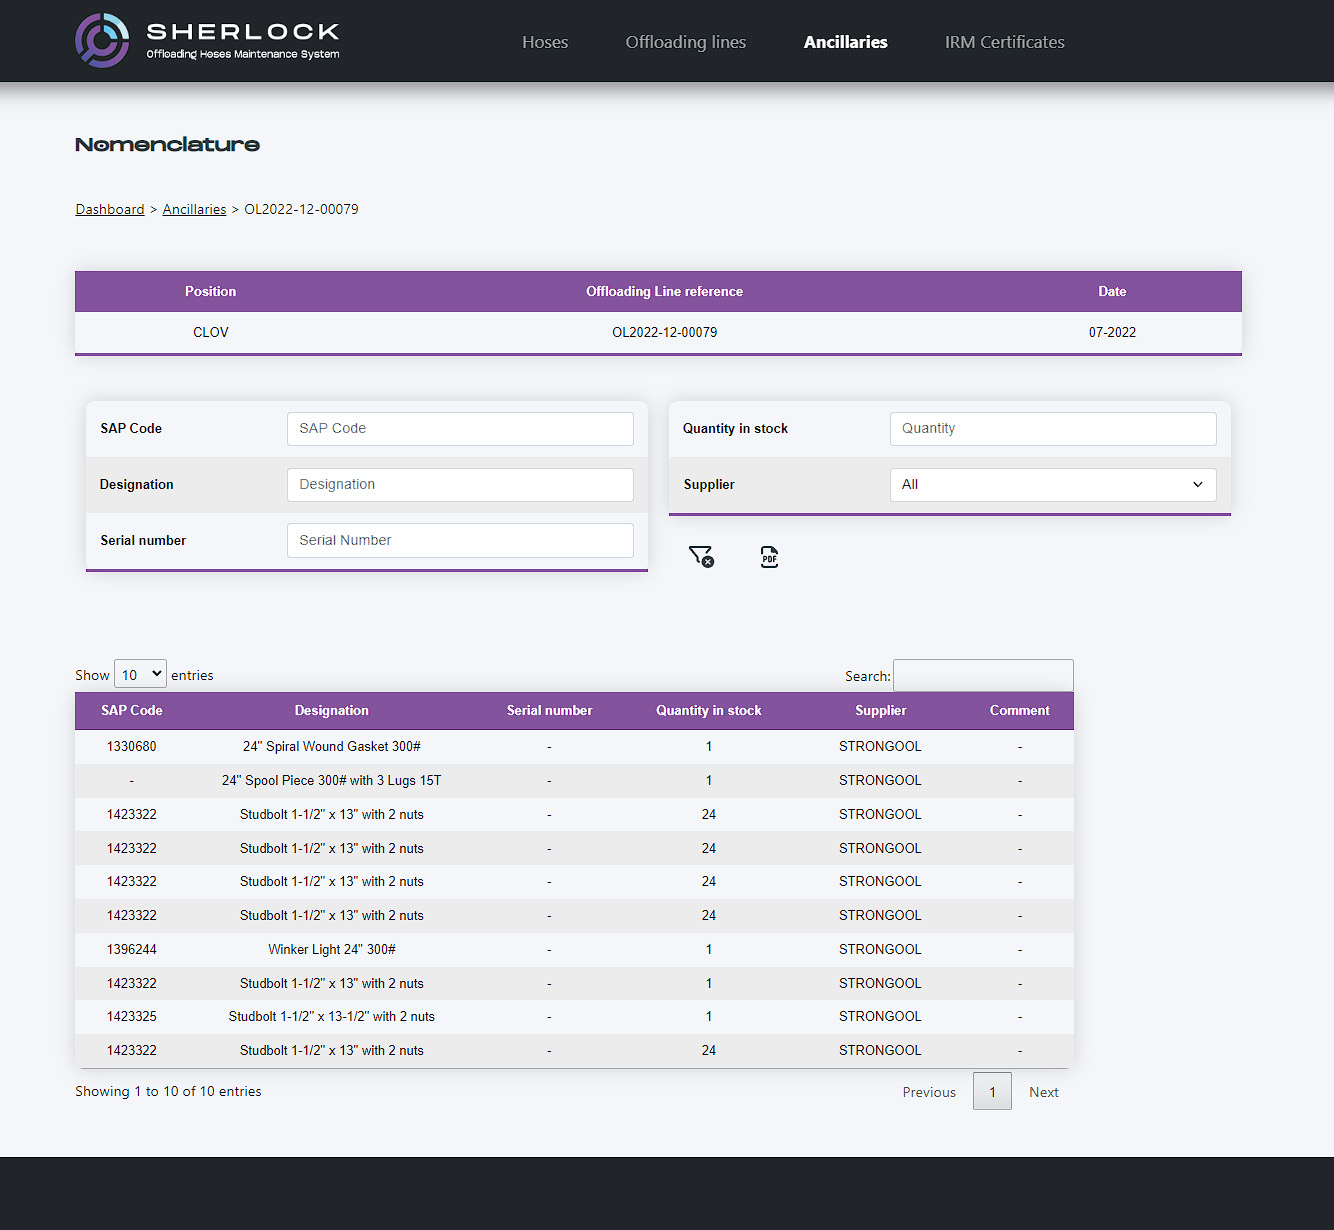Click the 07-2022 date cell
Screen dimensions: 1334x1230
(x=1113, y=333)
